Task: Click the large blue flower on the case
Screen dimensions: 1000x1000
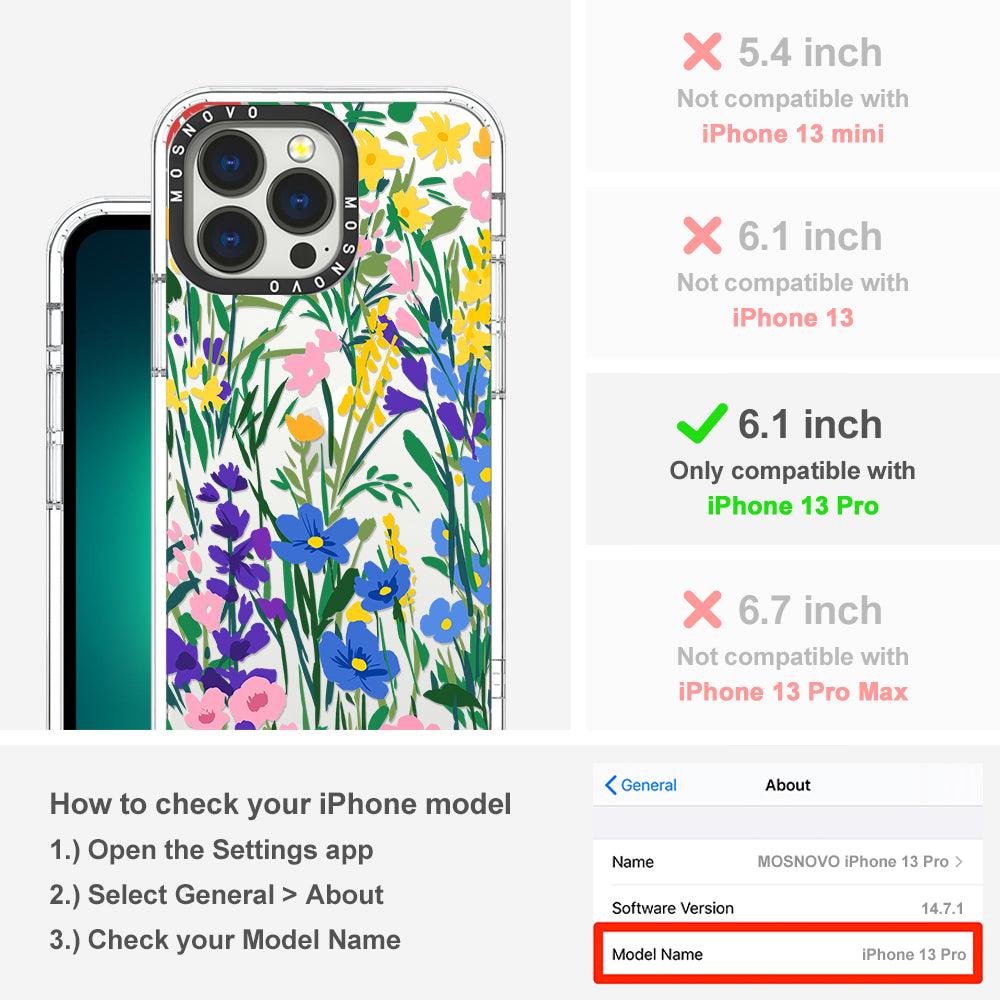Action: [x=356, y=660]
